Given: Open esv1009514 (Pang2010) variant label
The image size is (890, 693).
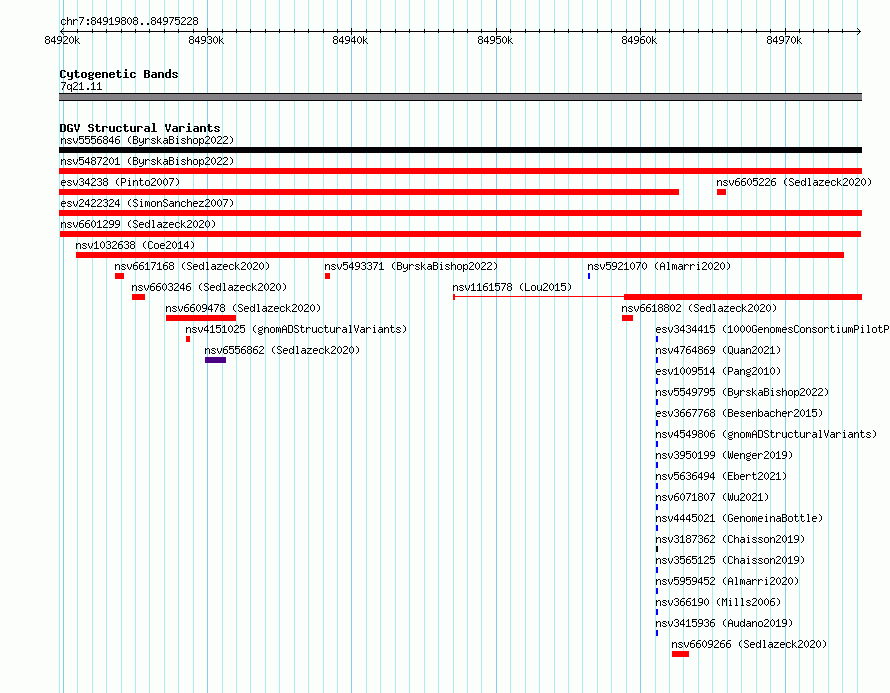Looking at the screenshot, I should [718, 371].
